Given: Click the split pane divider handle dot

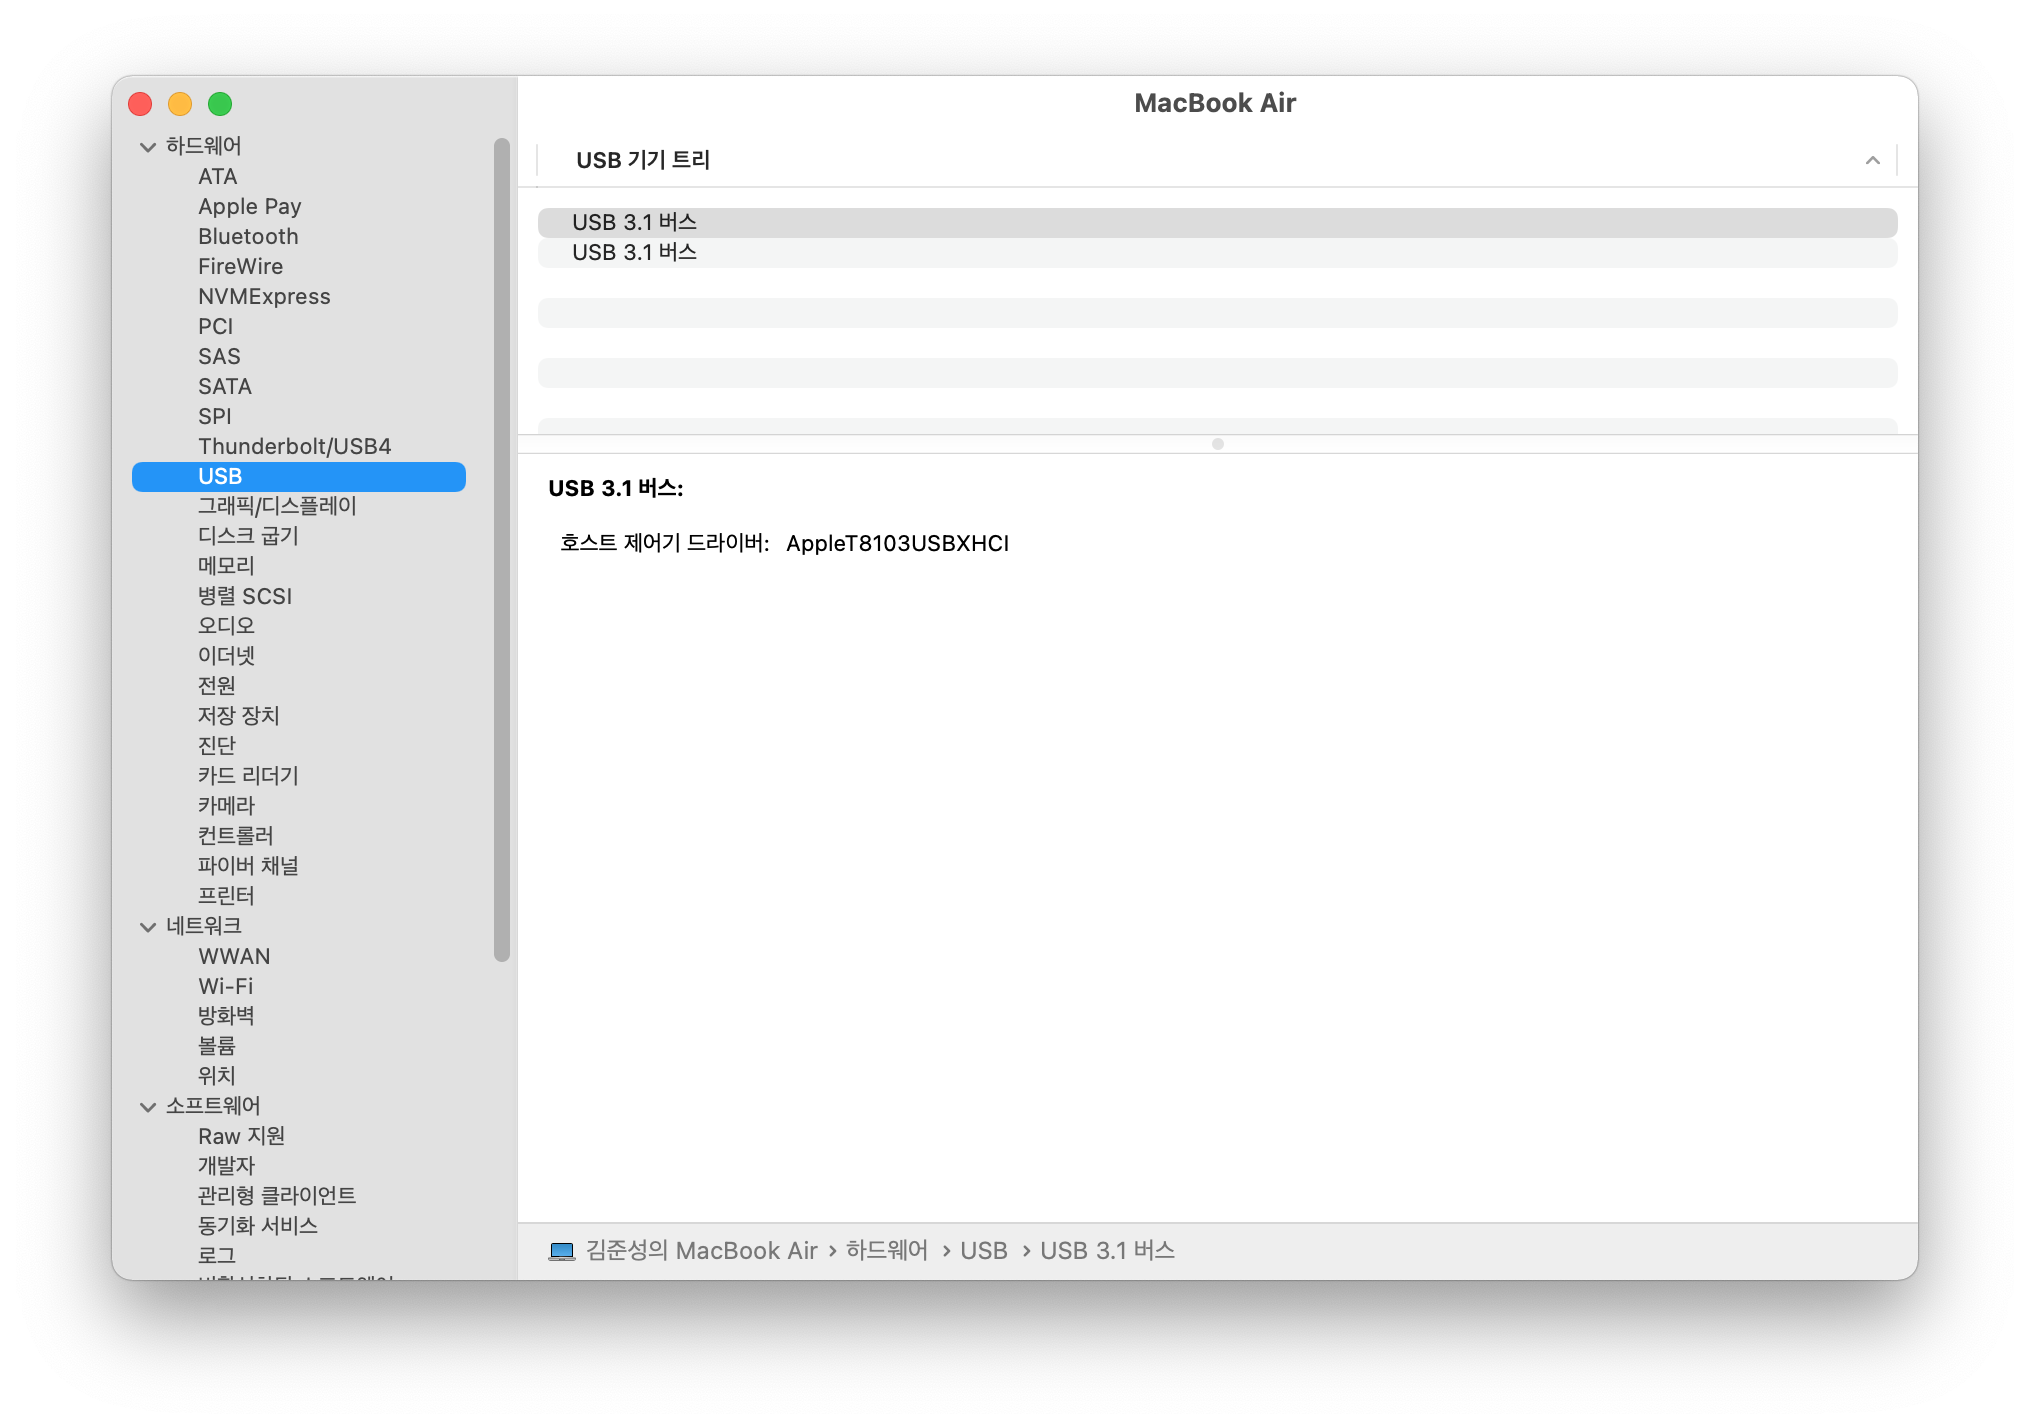Looking at the screenshot, I should [1217, 444].
